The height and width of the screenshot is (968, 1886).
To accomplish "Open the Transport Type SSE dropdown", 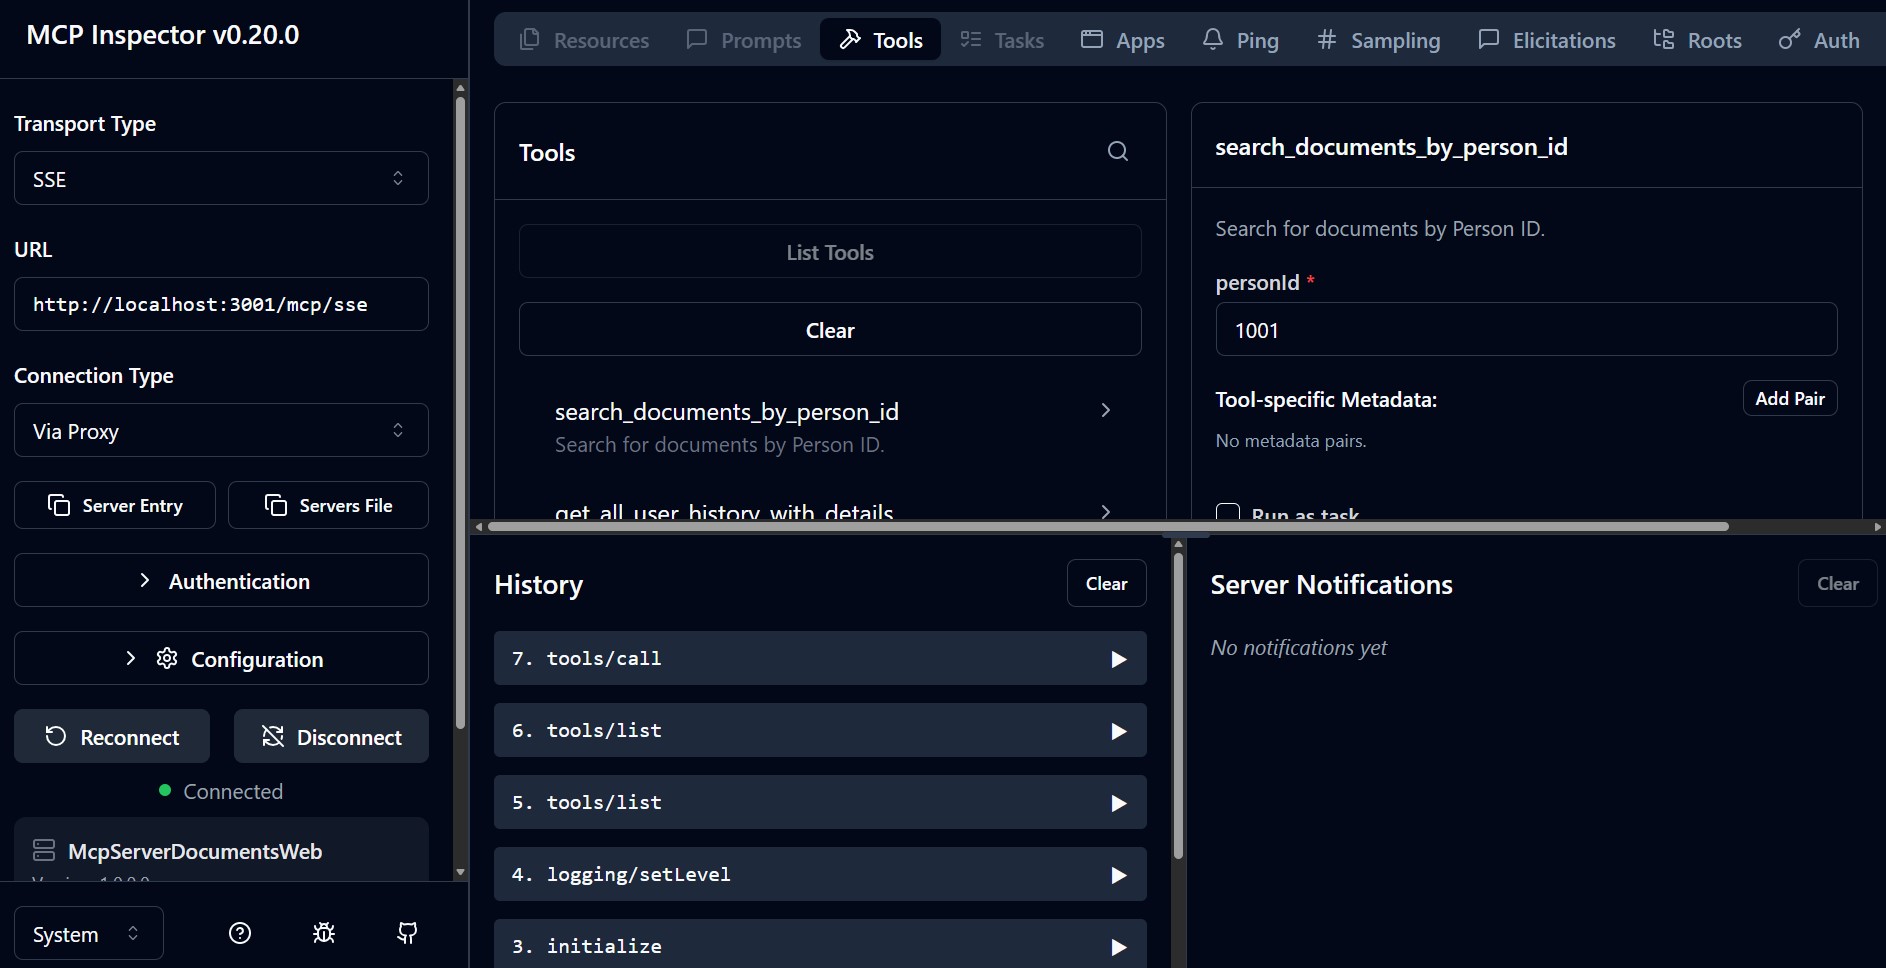I will click(x=221, y=178).
